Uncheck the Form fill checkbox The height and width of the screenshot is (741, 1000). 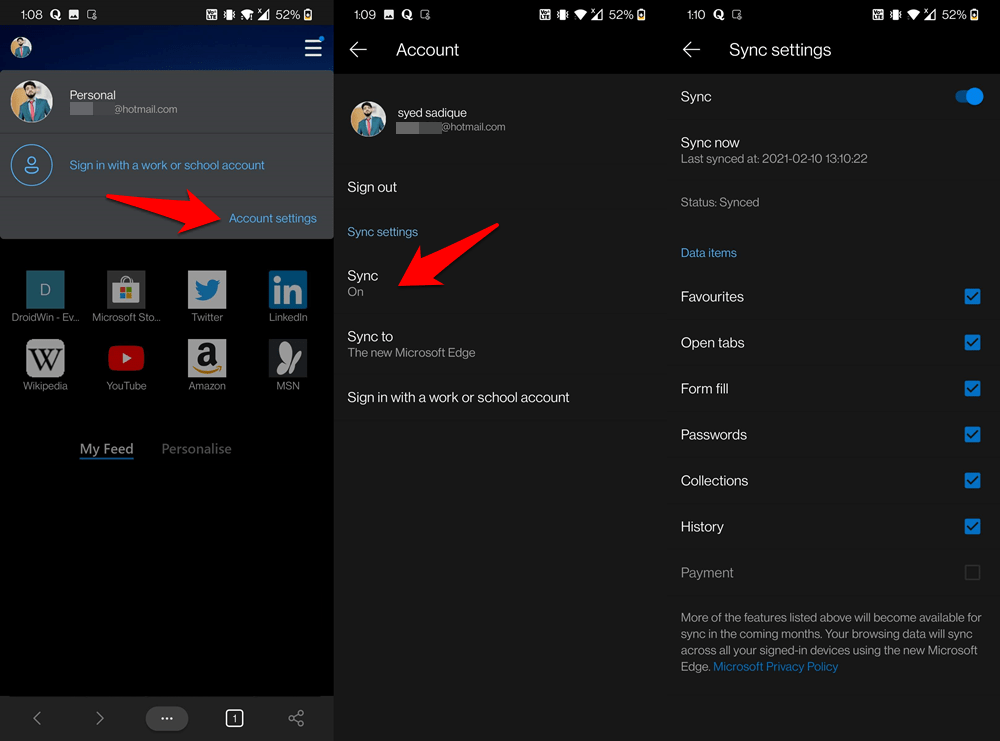[972, 388]
